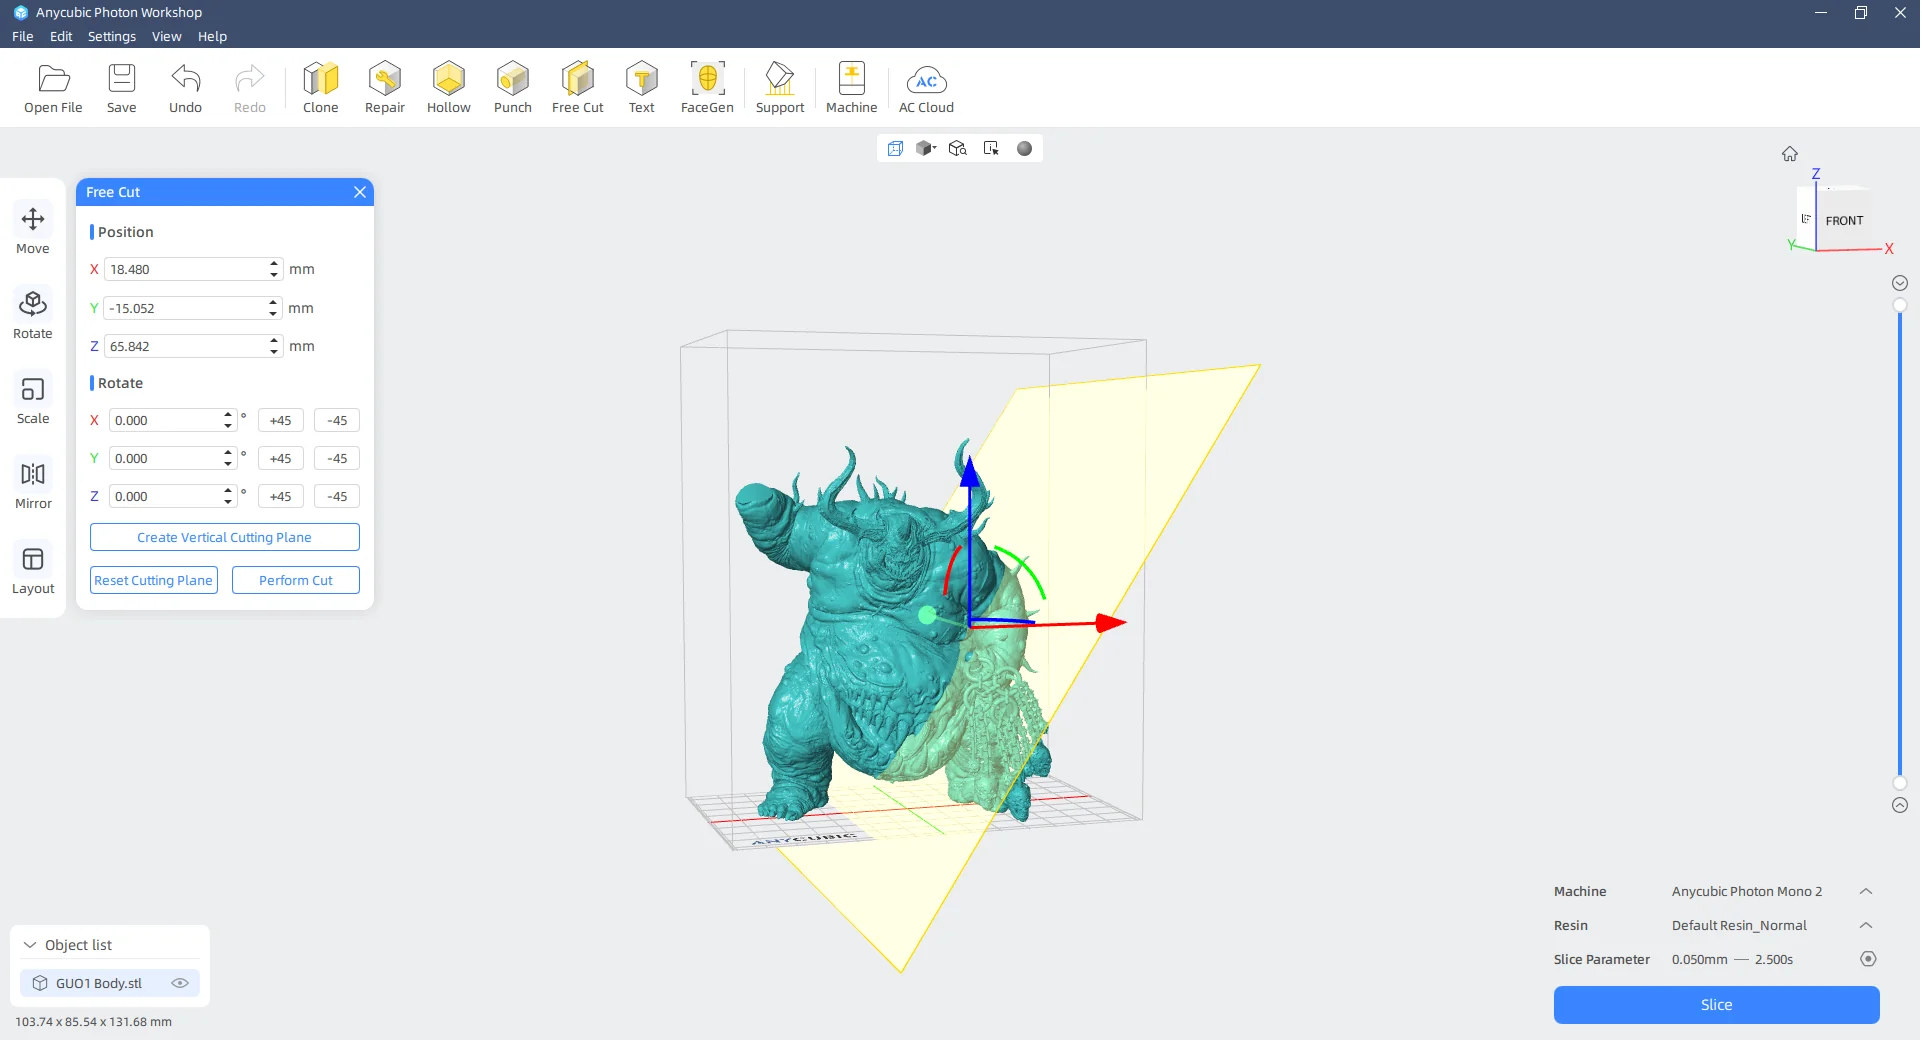The image size is (1922, 1040).
Task: Open the Punch tool
Action: pyautogui.click(x=512, y=87)
